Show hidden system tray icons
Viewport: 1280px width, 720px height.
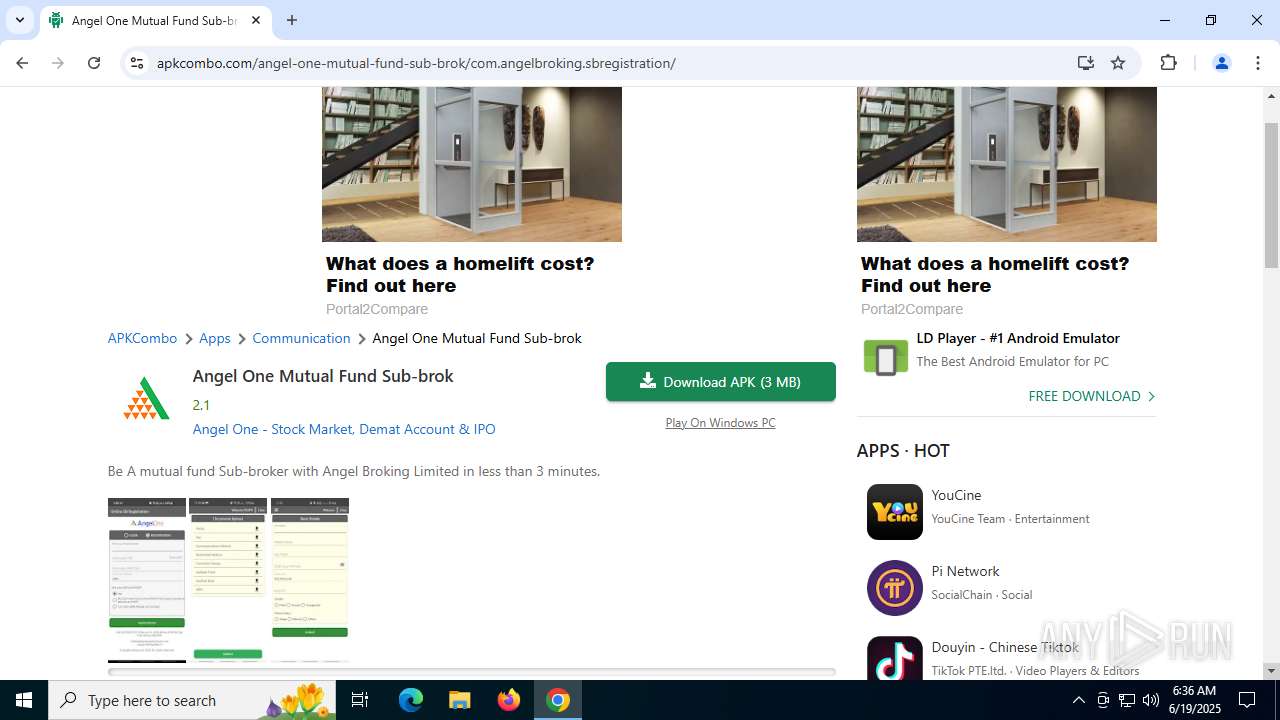(1078, 700)
